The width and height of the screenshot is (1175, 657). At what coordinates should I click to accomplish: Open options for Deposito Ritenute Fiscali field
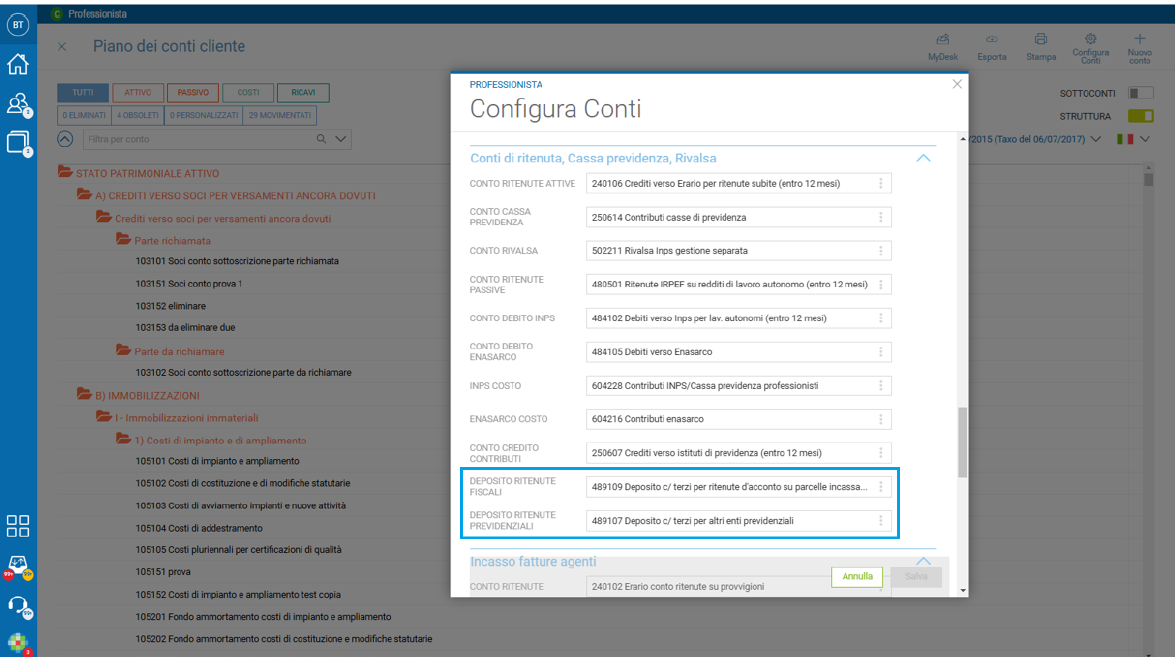(x=881, y=487)
